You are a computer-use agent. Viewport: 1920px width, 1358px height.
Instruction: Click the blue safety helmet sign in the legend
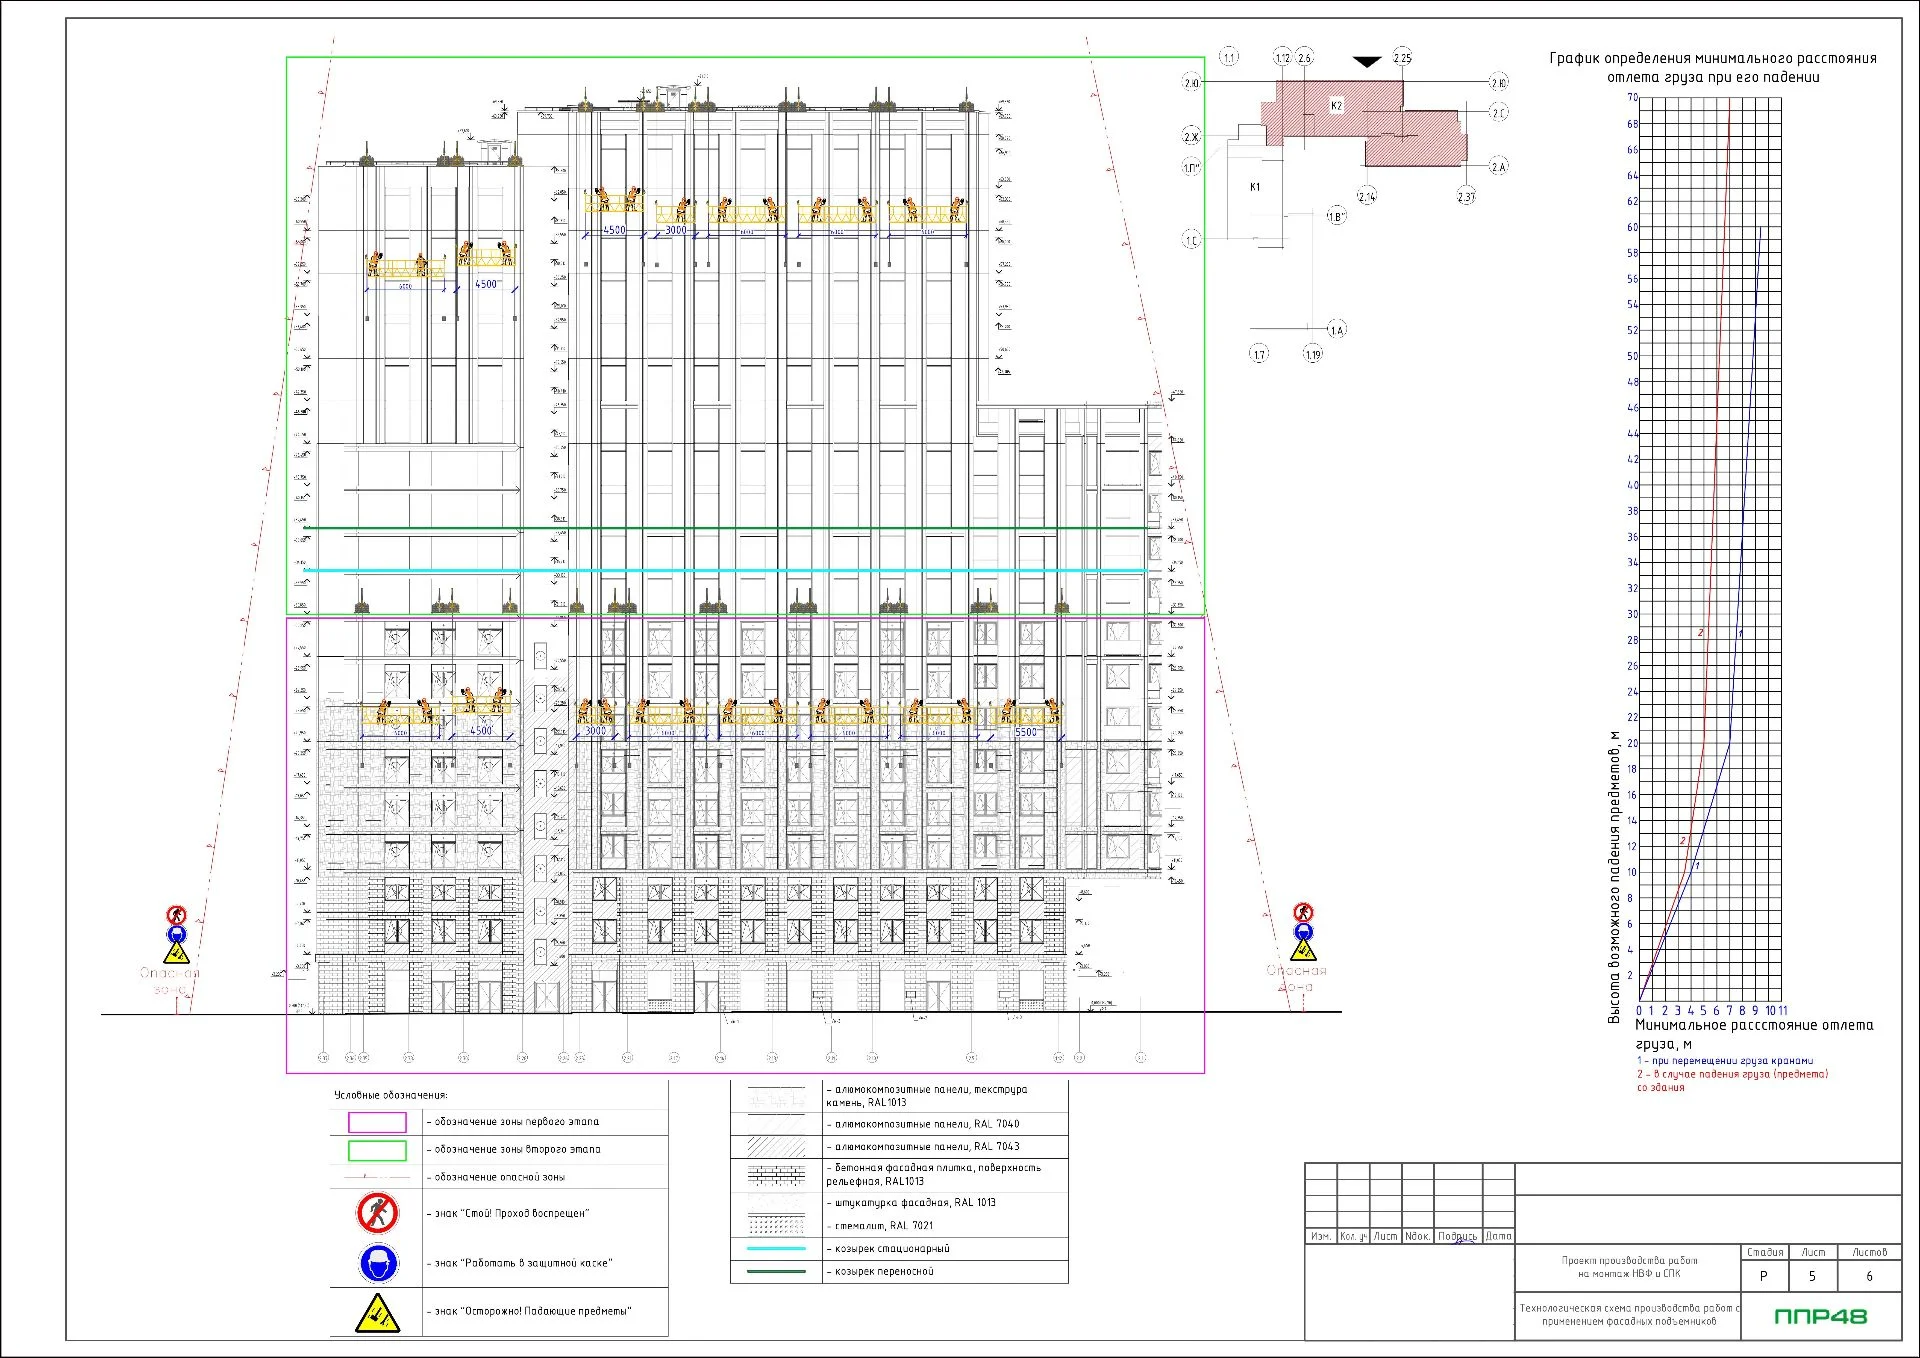click(378, 1263)
